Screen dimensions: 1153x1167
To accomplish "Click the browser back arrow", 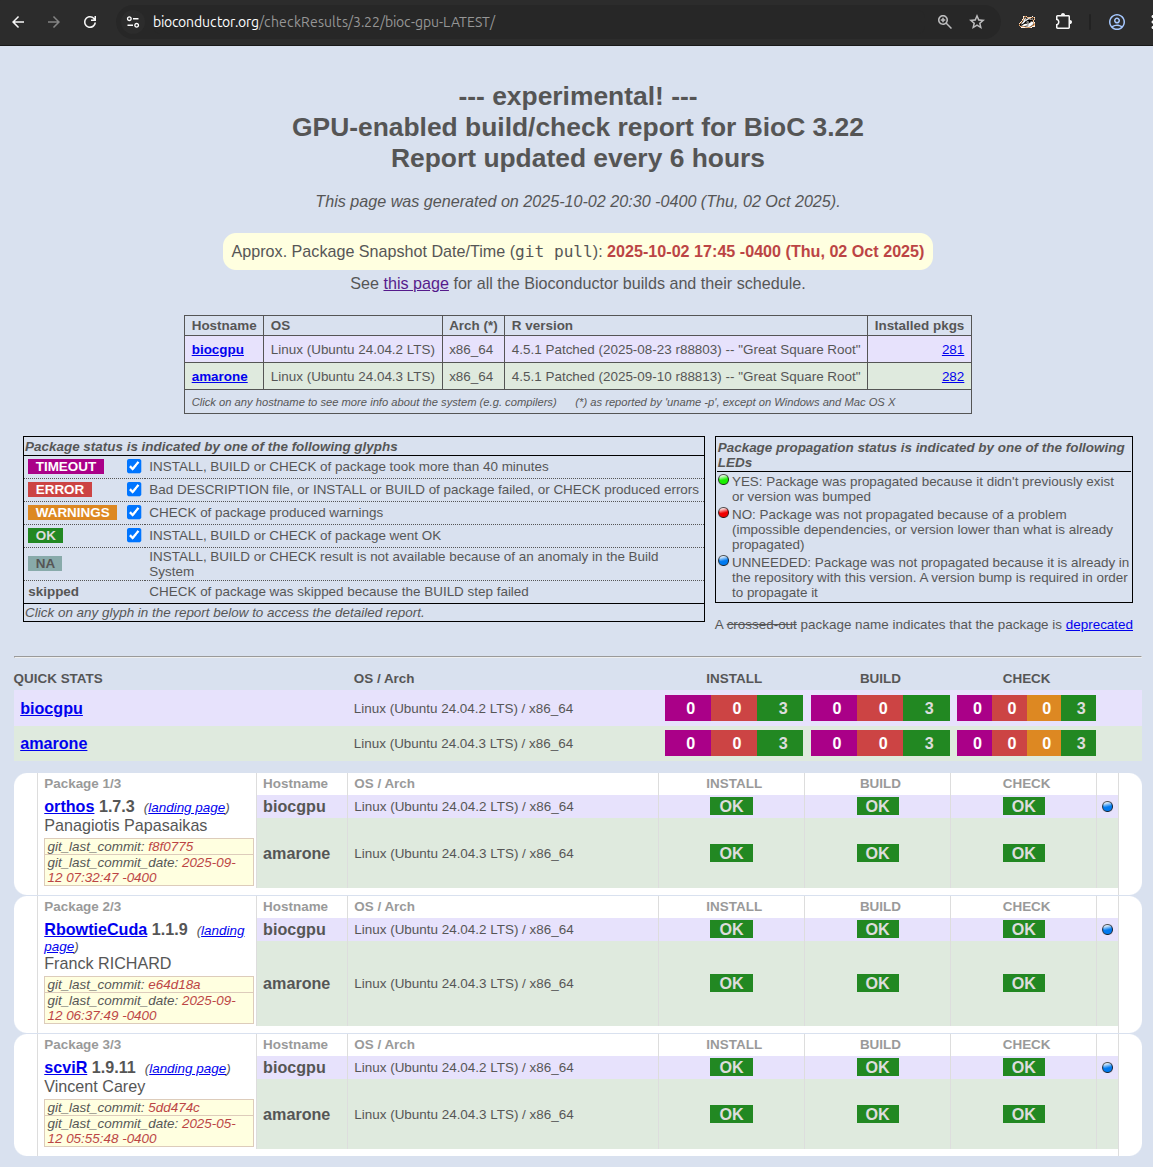I will tap(18, 22).
